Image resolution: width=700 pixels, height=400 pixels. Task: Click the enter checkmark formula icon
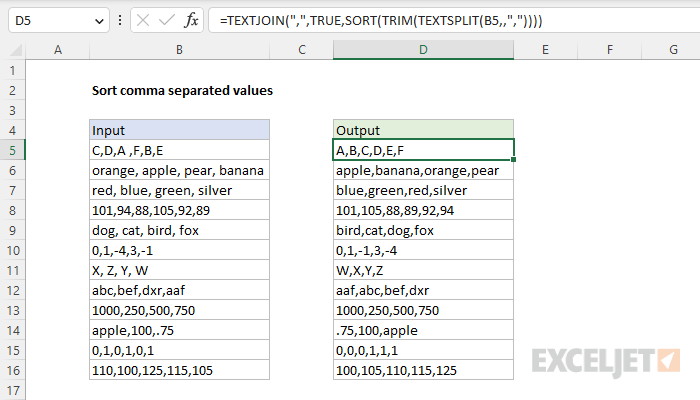[x=167, y=21]
